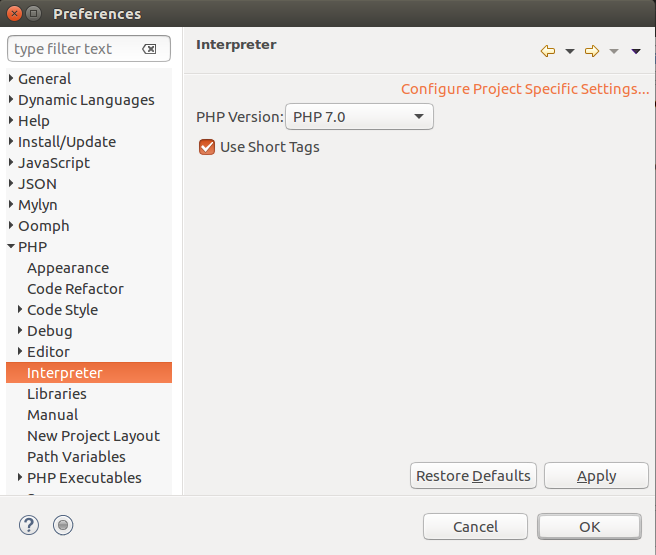Select Appearance under PHP
Screen dimensions: 656x555
click(68, 268)
